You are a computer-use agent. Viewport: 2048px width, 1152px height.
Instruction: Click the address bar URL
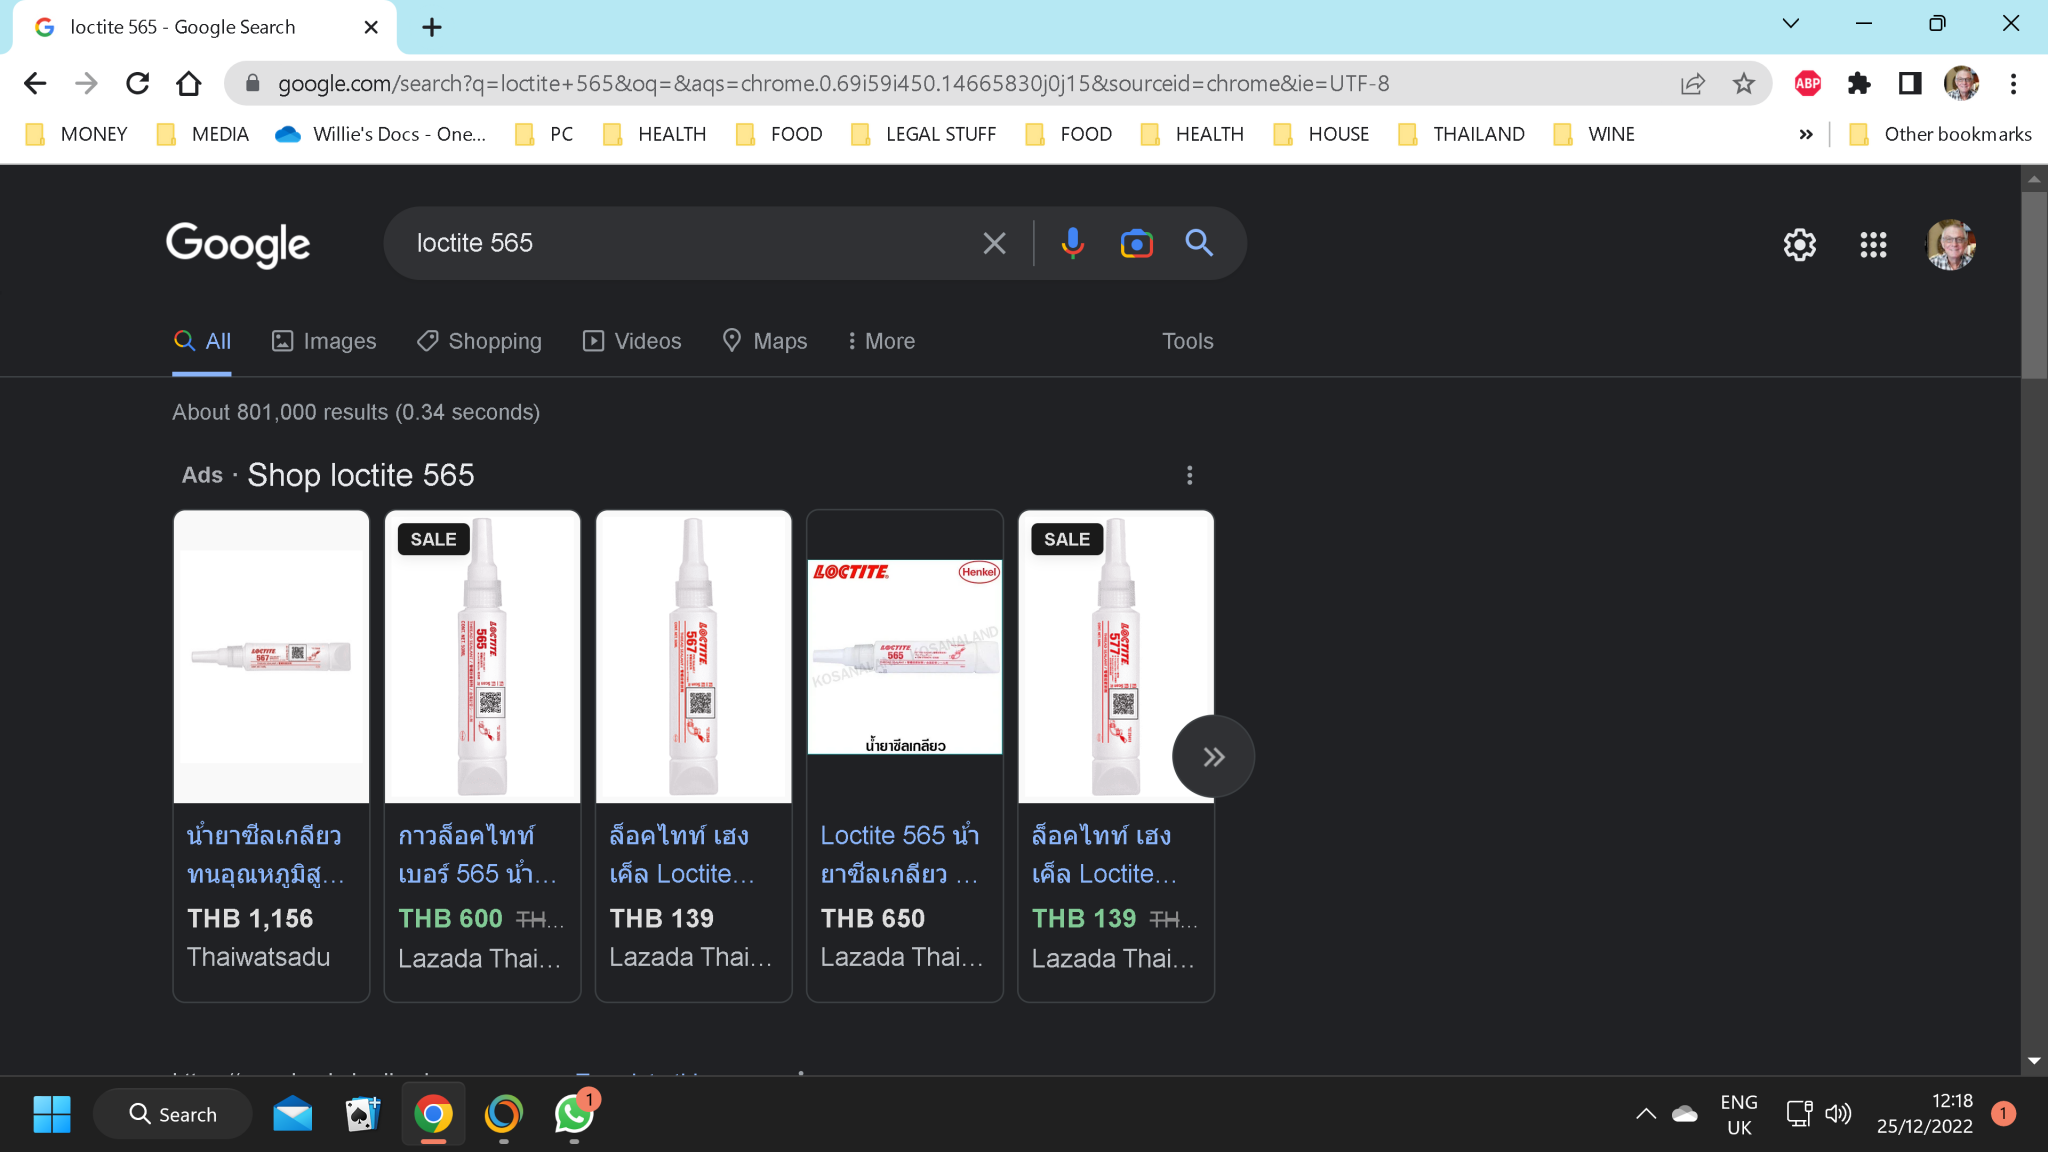click(x=833, y=84)
